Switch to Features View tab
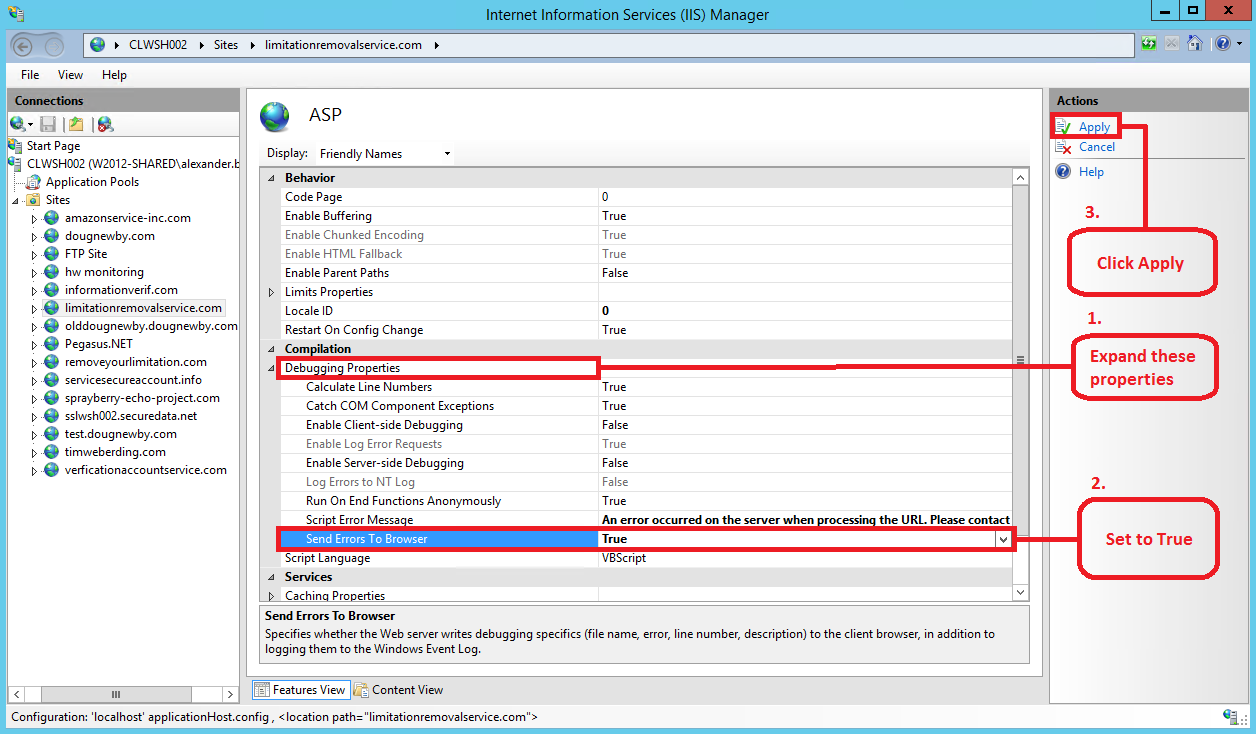This screenshot has width=1256, height=734. click(x=299, y=690)
